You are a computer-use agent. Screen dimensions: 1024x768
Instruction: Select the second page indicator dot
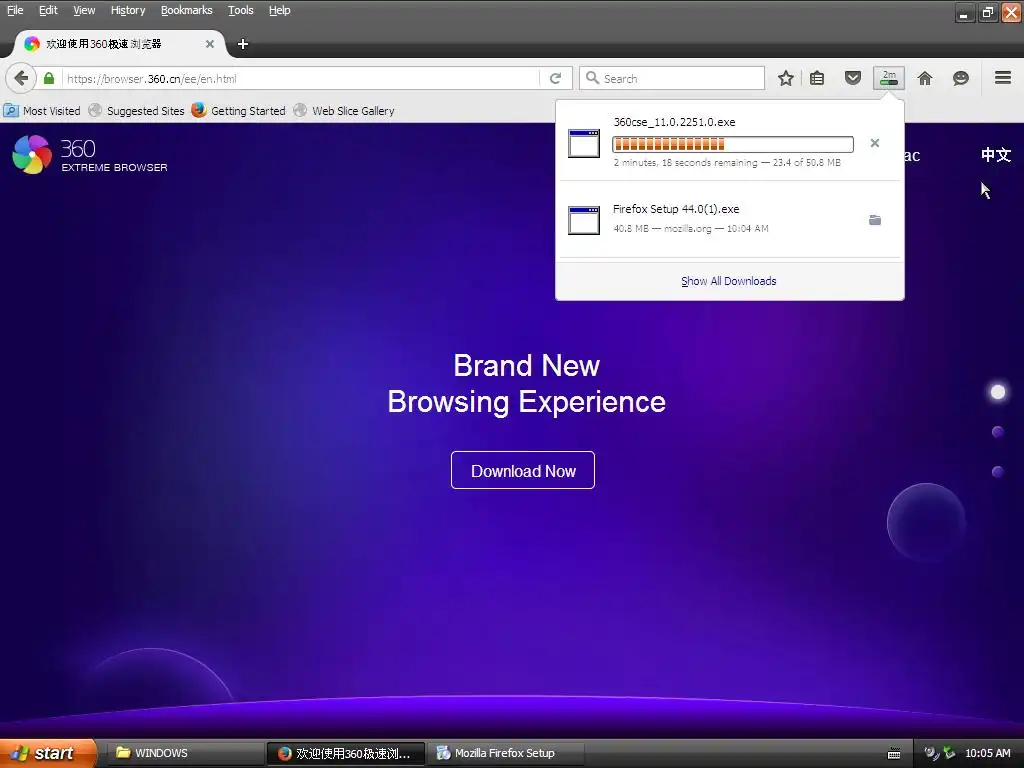[998, 432]
